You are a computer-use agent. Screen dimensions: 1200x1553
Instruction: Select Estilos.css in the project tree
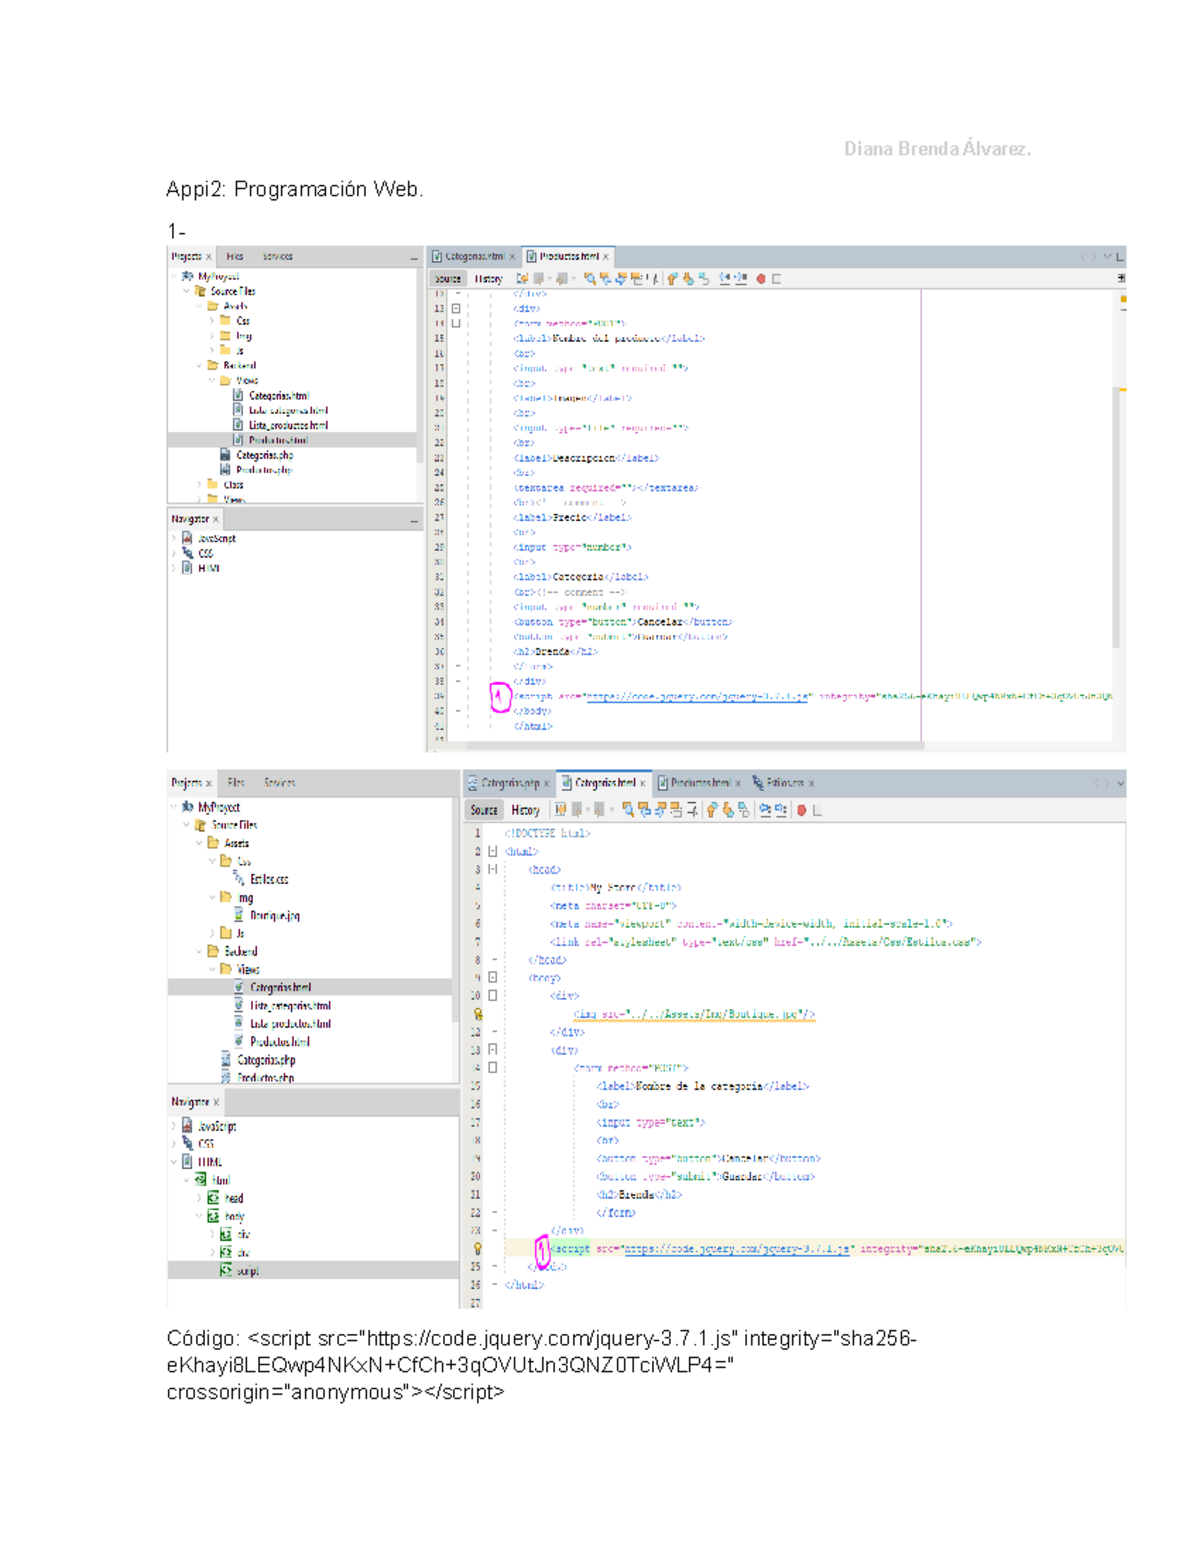[x=269, y=880]
